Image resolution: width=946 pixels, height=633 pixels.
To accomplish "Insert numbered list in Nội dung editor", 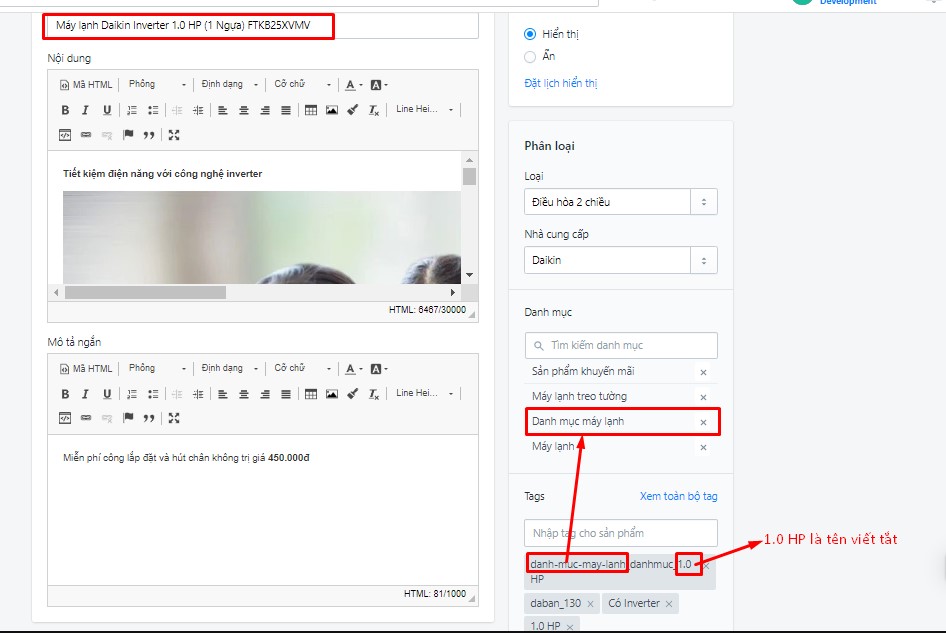I will click(x=132, y=110).
